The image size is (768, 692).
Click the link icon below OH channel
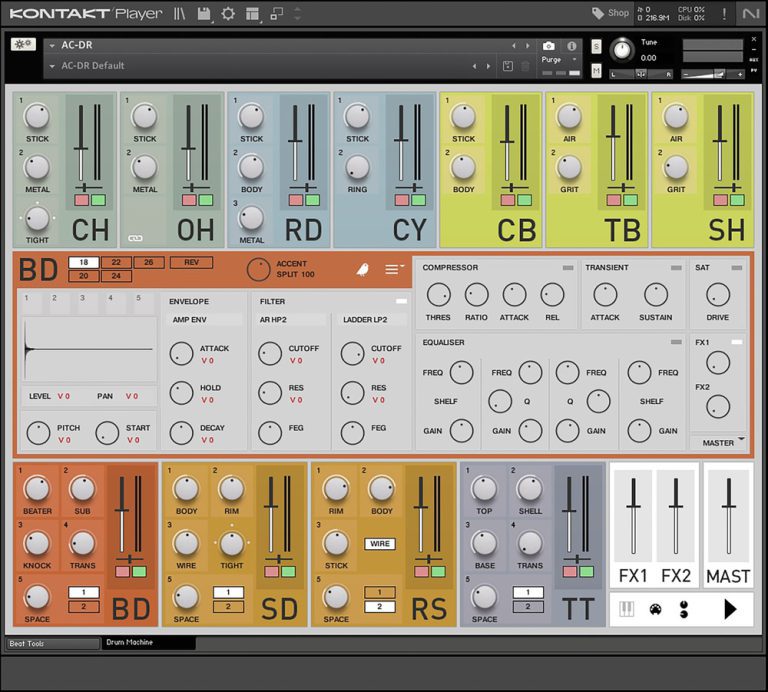click(136, 239)
